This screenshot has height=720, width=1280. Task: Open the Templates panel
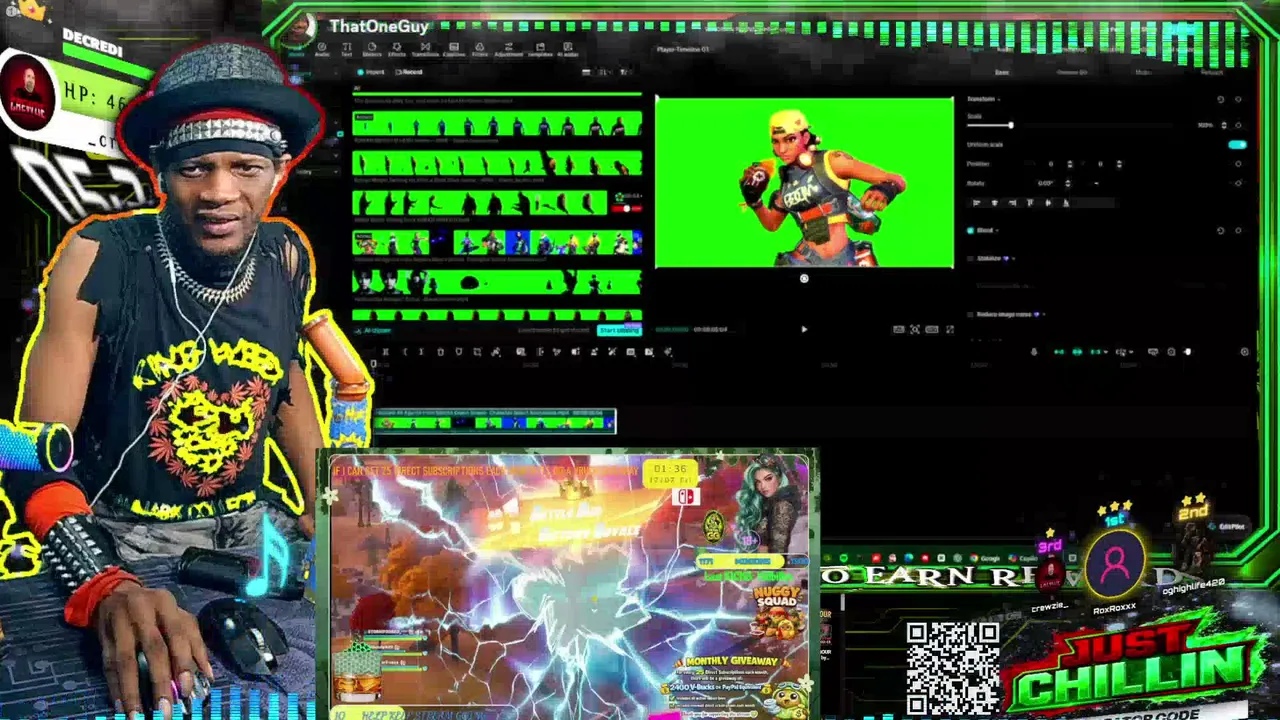pos(540,49)
